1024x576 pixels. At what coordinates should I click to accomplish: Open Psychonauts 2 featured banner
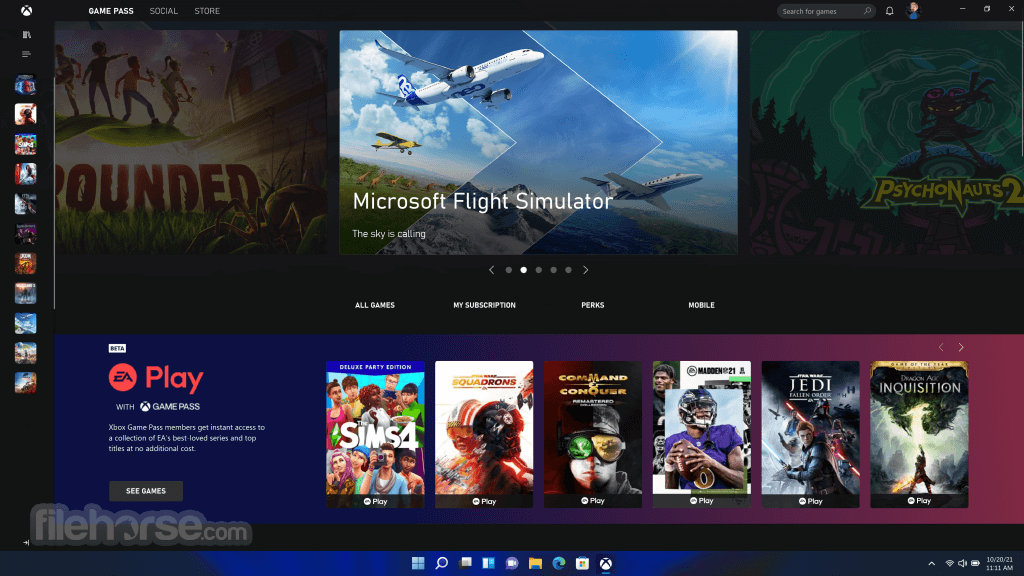pyautogui.click(x=887, y=142)
